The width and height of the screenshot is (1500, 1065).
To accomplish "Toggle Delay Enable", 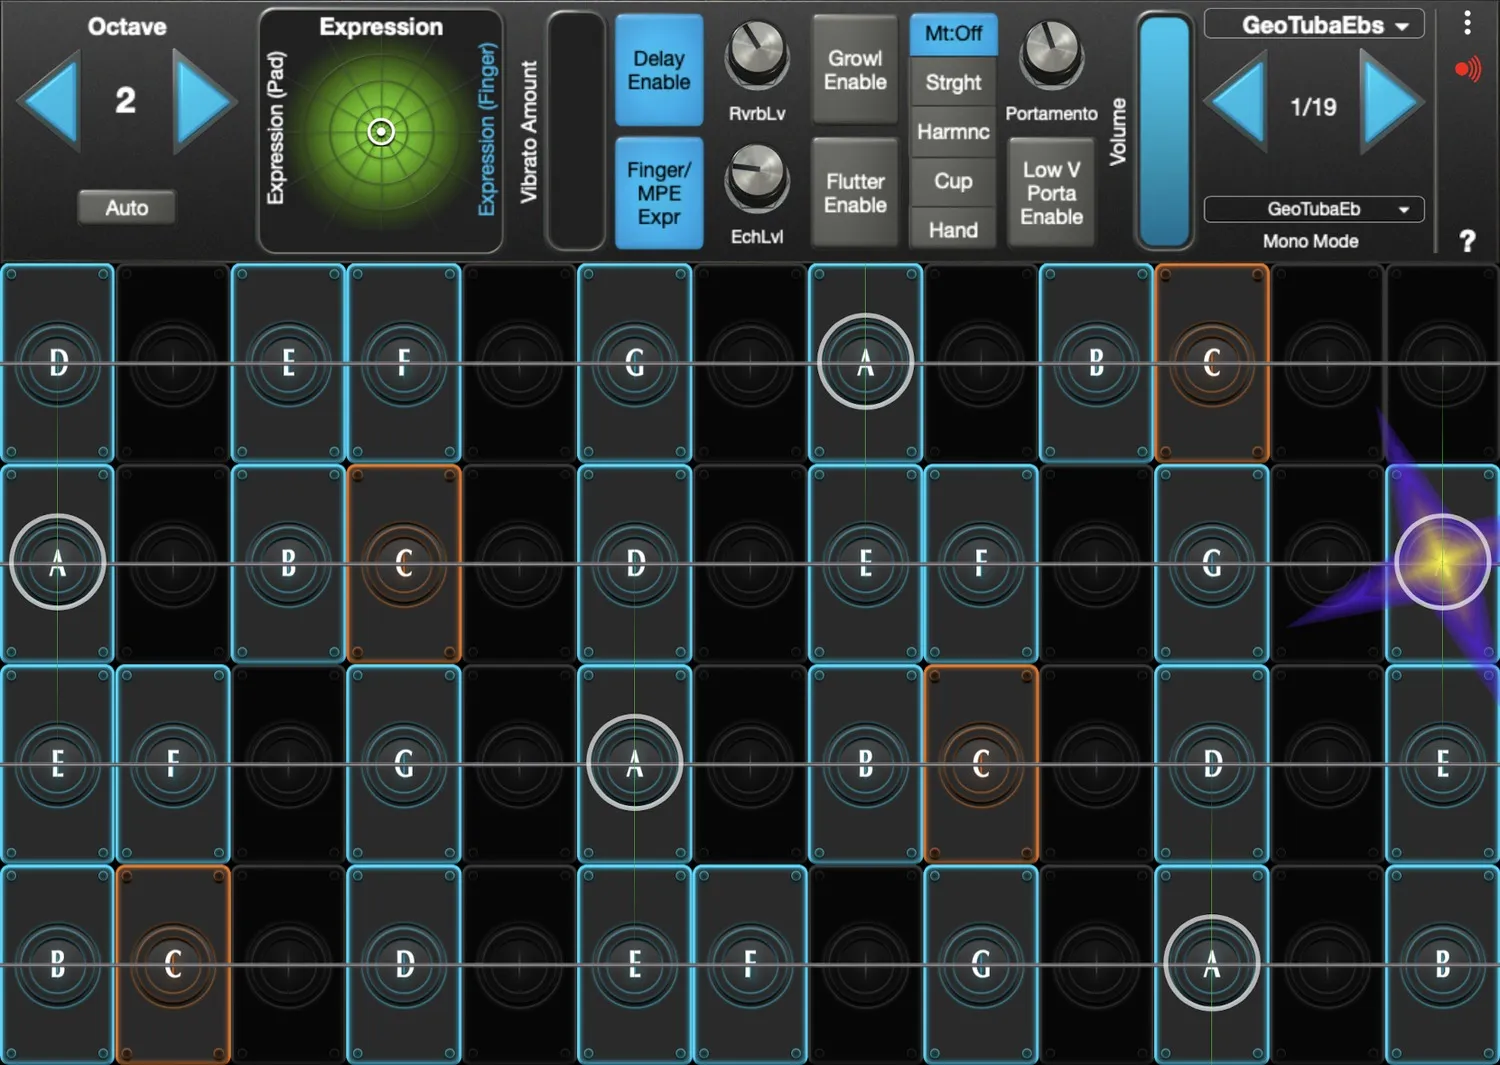I will (x=659, y=70).
